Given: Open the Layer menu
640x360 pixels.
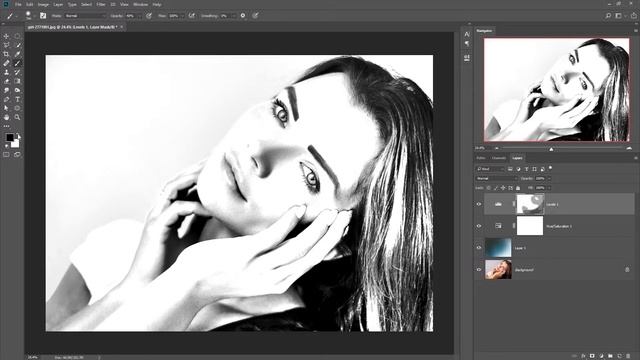Looking at the screenshot, I should click(x=58, y=4).
